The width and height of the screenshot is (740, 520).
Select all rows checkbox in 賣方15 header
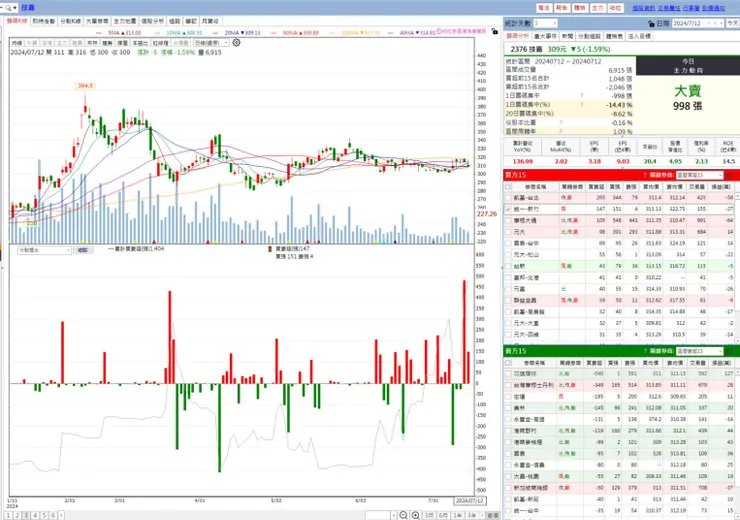(x=508, y=363)
